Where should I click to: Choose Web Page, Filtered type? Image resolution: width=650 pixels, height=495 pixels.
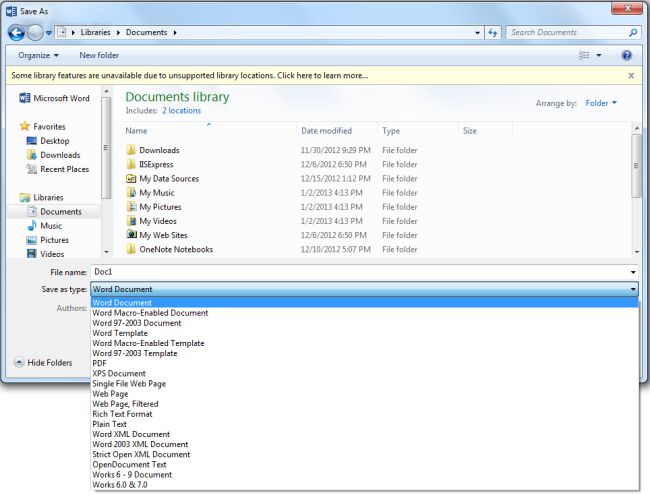[x=364, y=404]
